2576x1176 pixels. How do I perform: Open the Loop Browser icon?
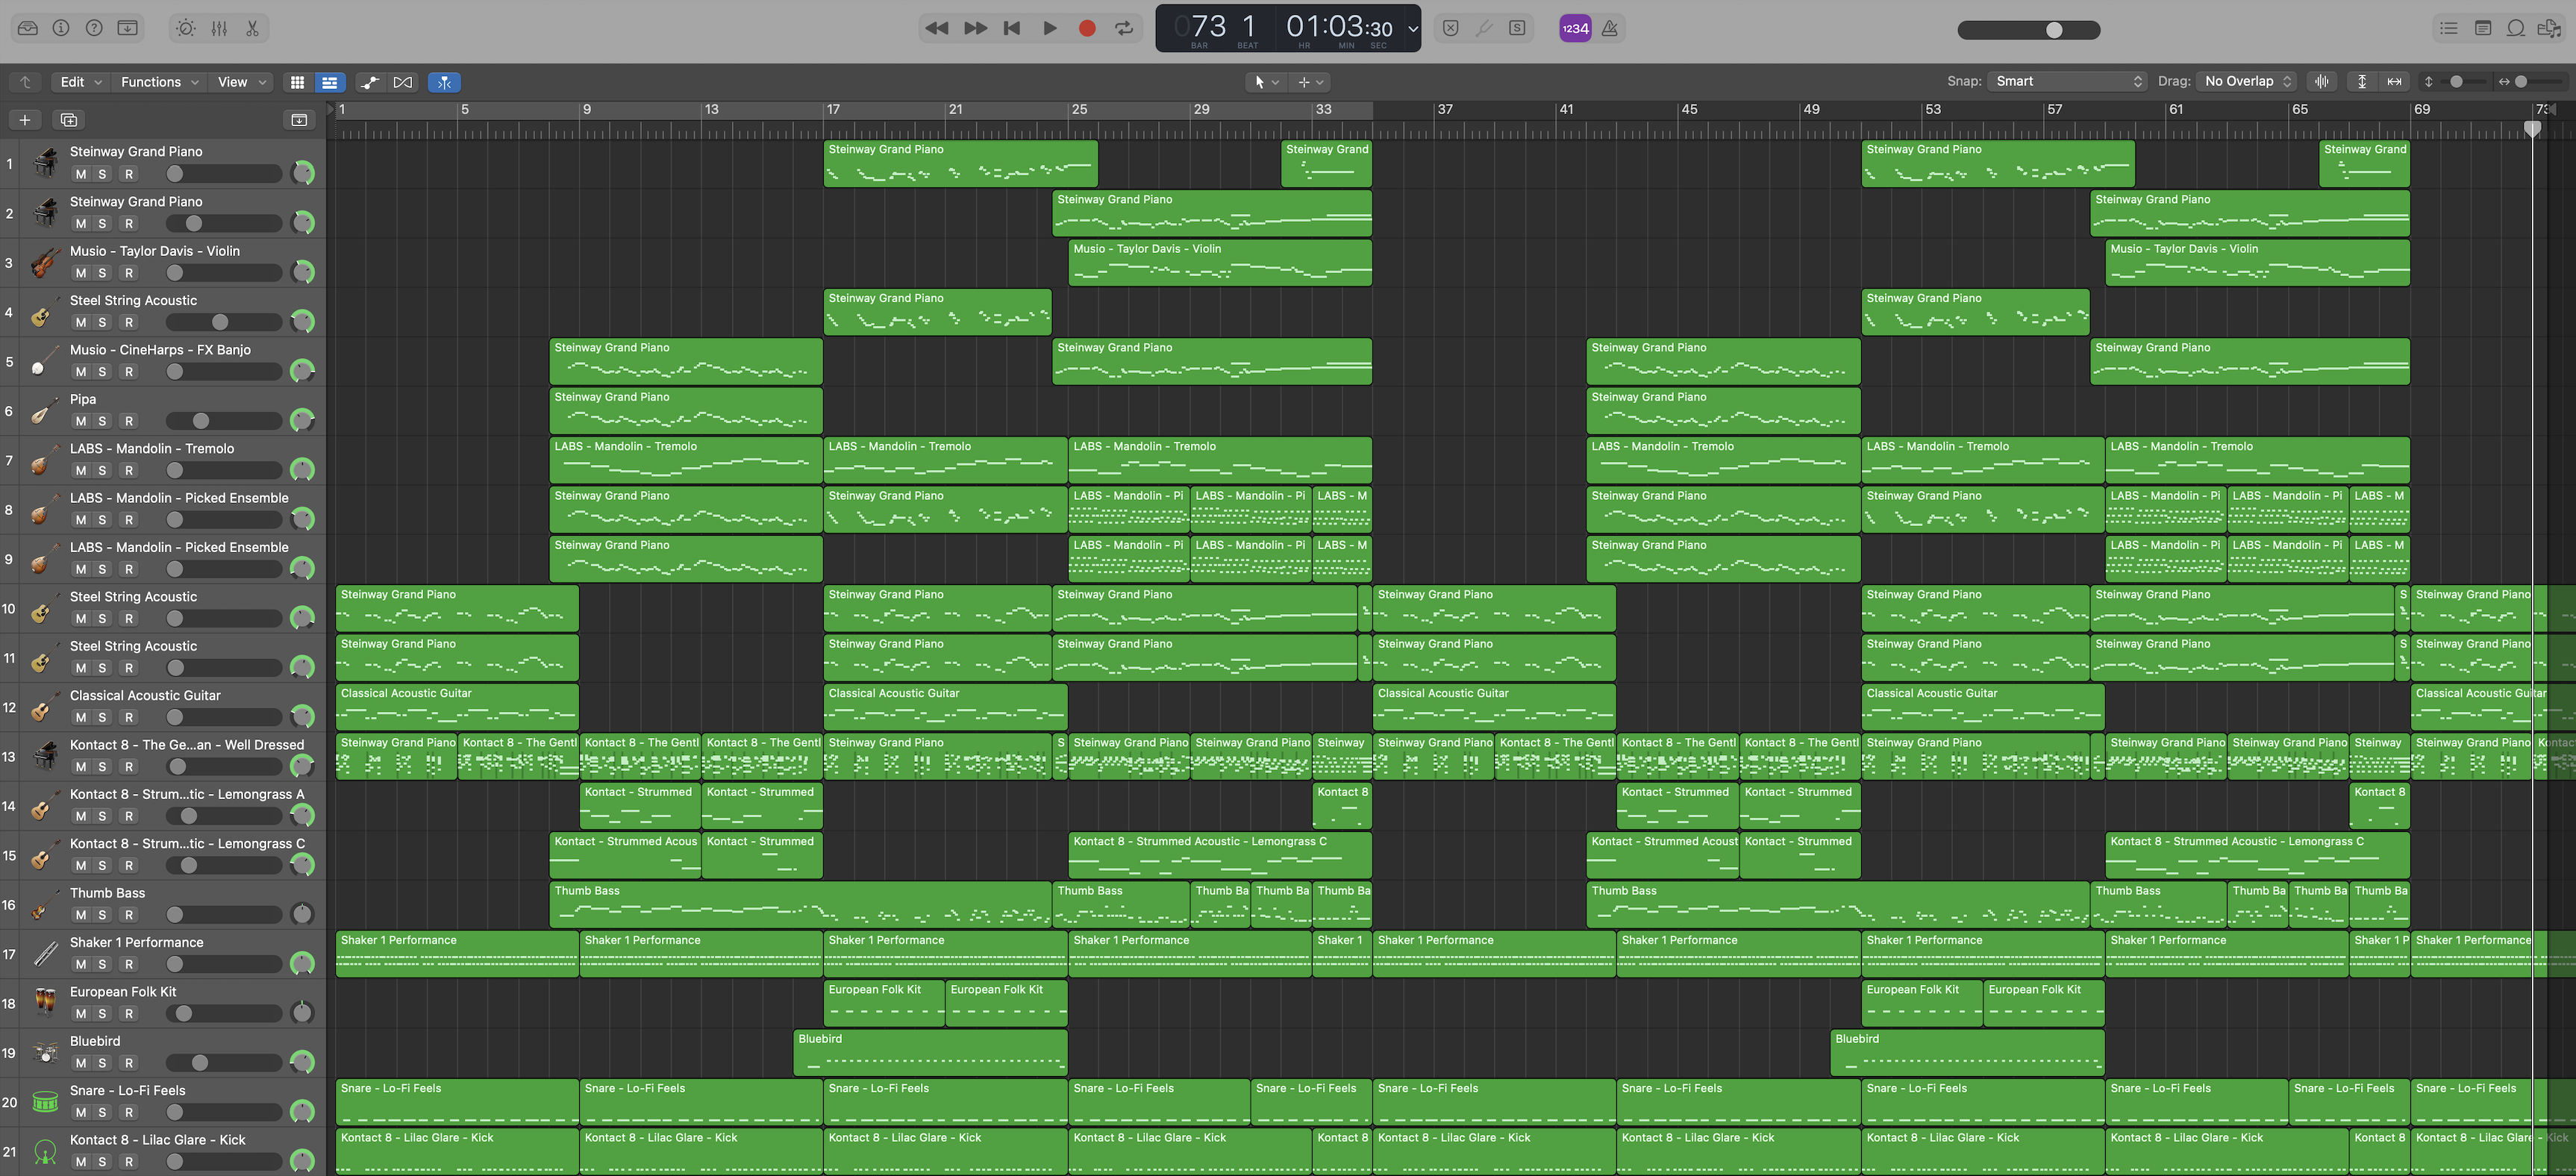(2516, 28)
